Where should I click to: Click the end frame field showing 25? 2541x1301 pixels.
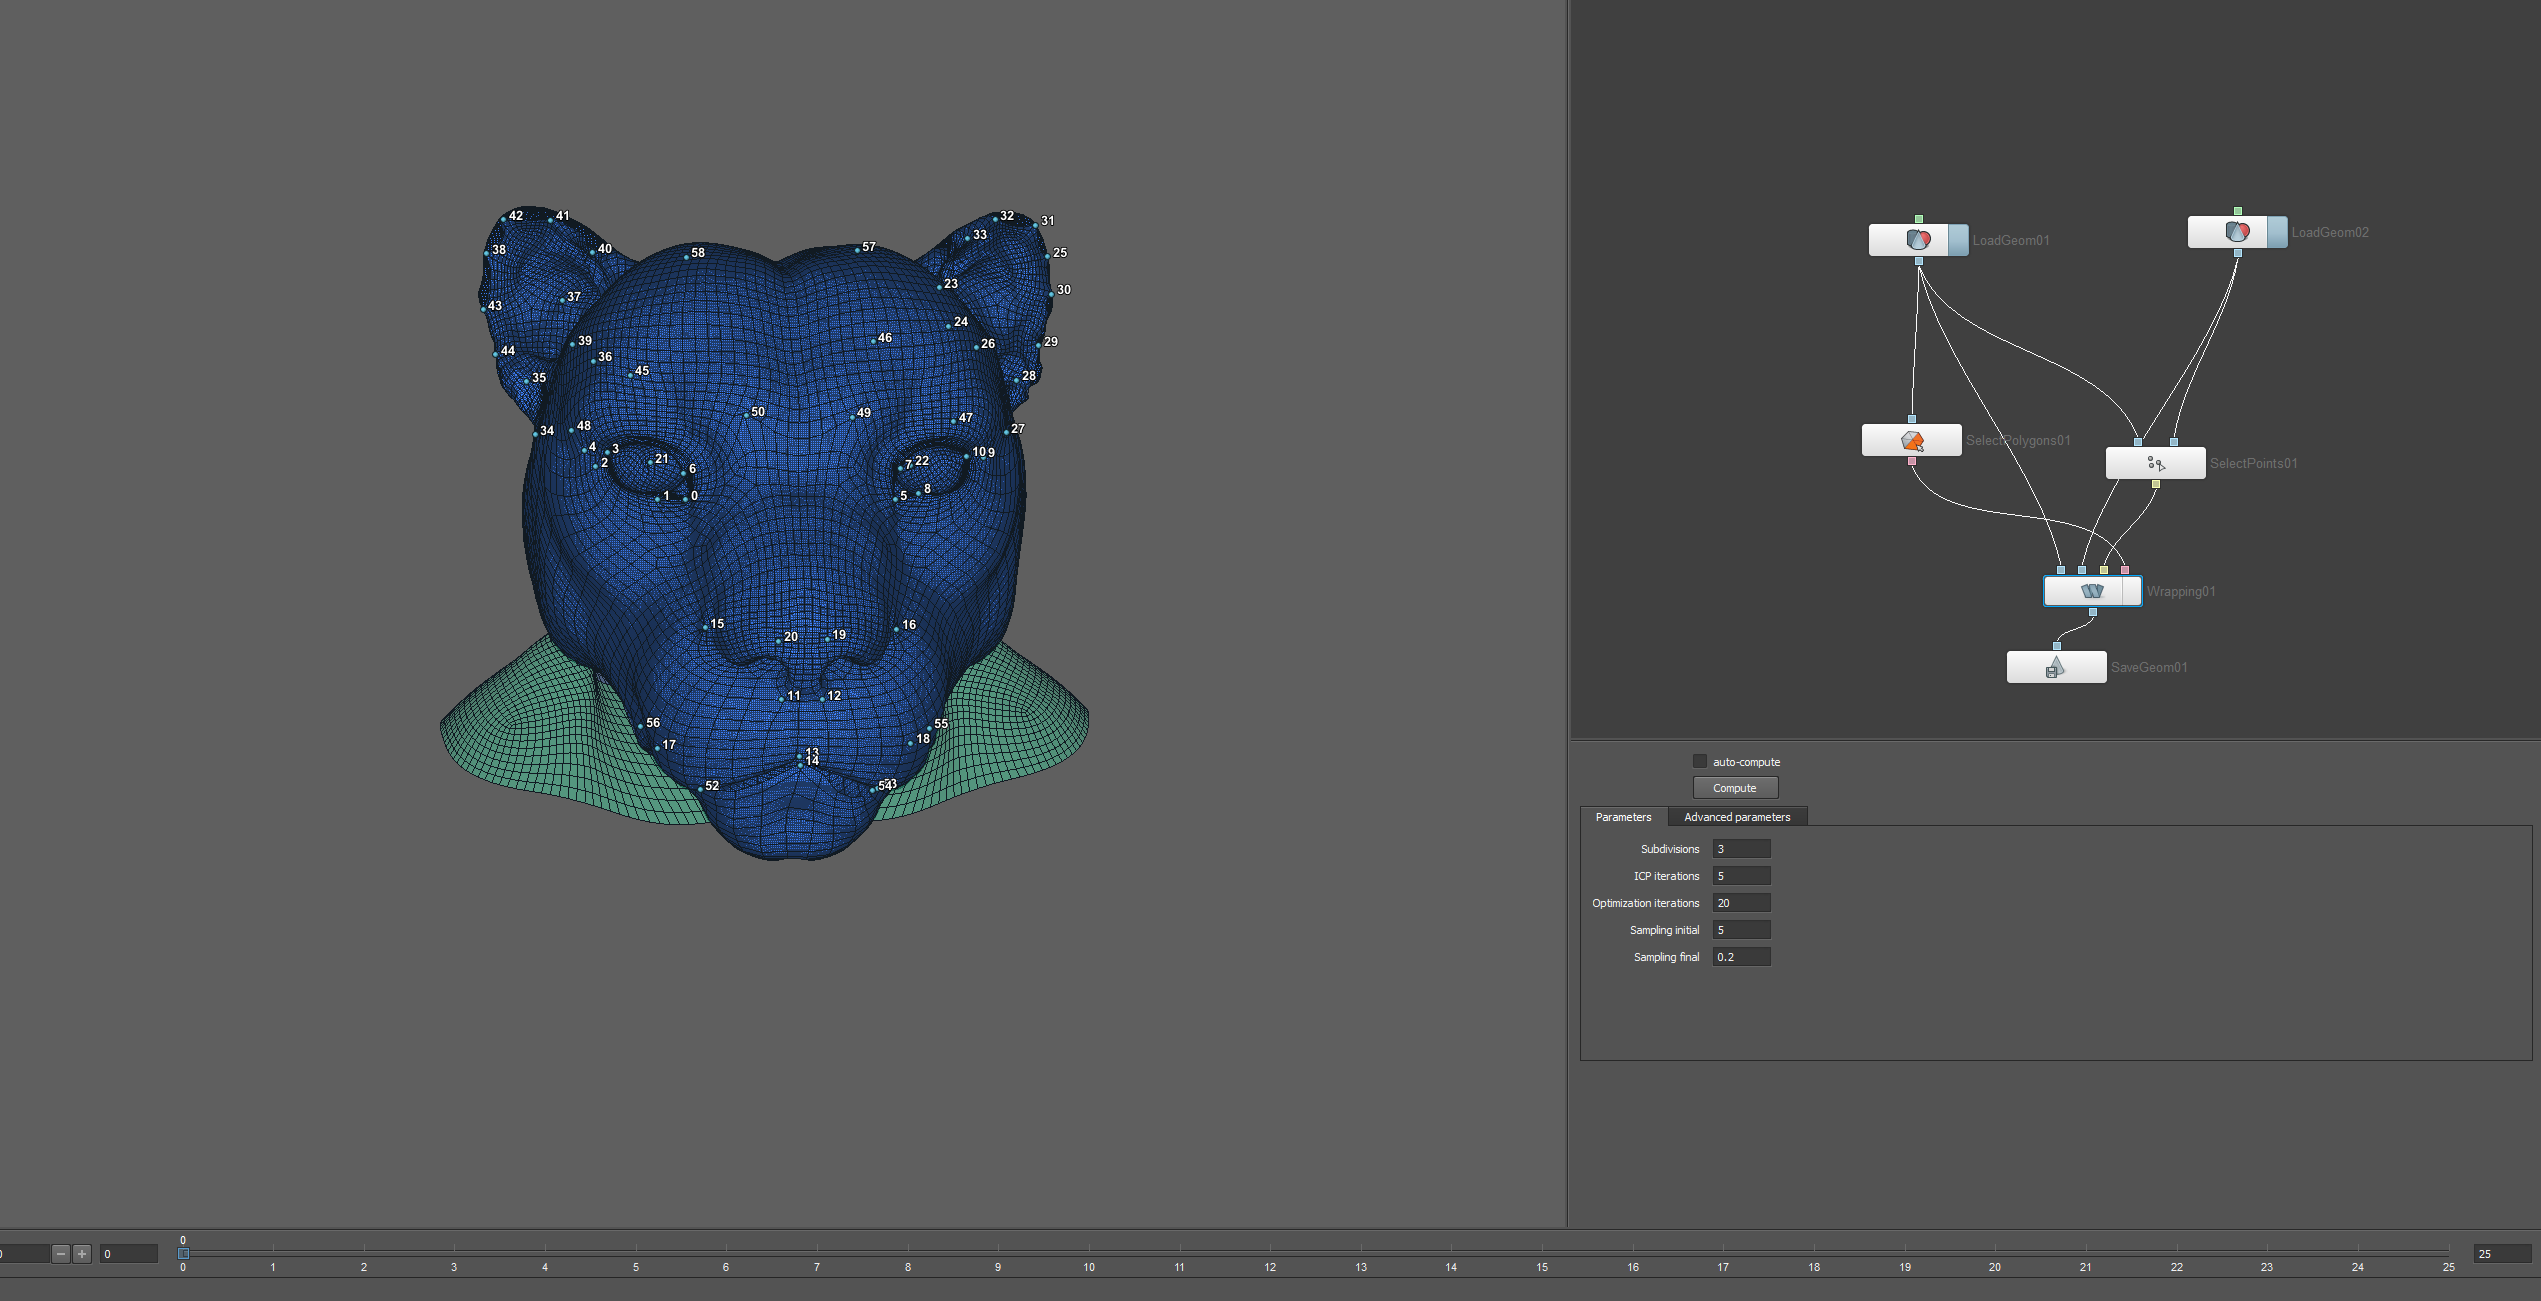[2502, 1254]
